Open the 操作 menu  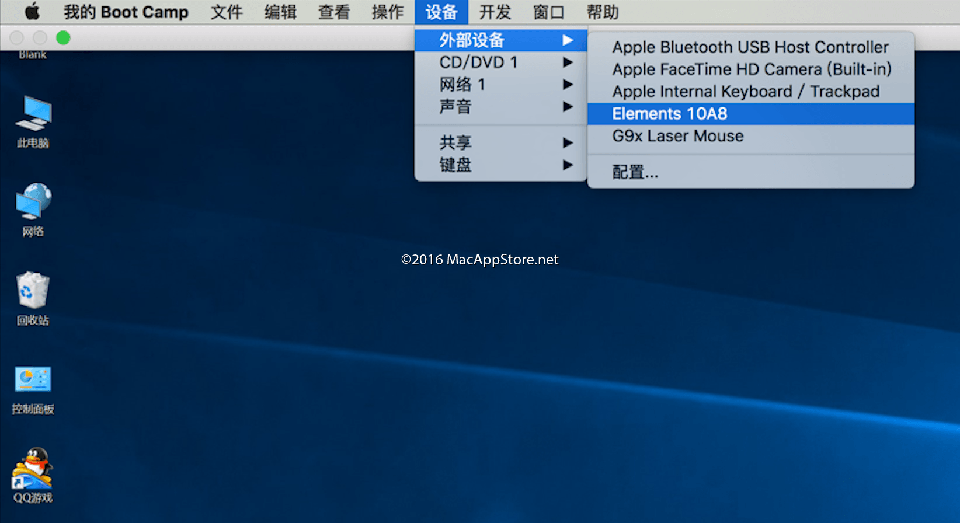coord(388,12)
